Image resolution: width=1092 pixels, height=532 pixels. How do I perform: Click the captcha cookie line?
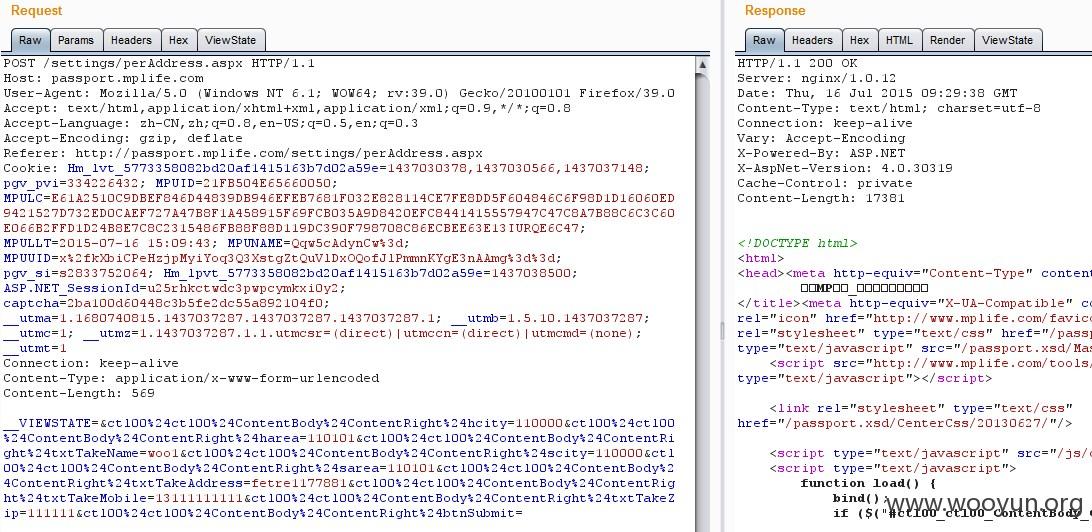(x=166, y=304)
